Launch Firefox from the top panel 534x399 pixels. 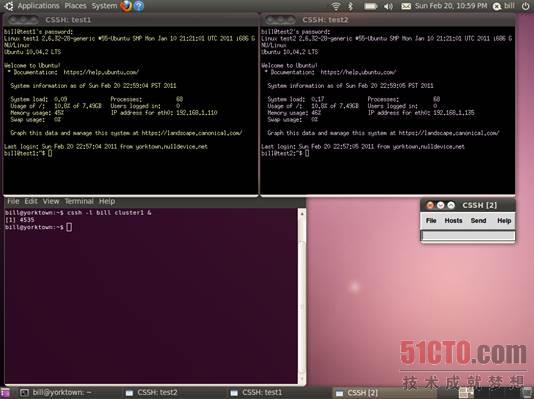[x=126, y=6]
